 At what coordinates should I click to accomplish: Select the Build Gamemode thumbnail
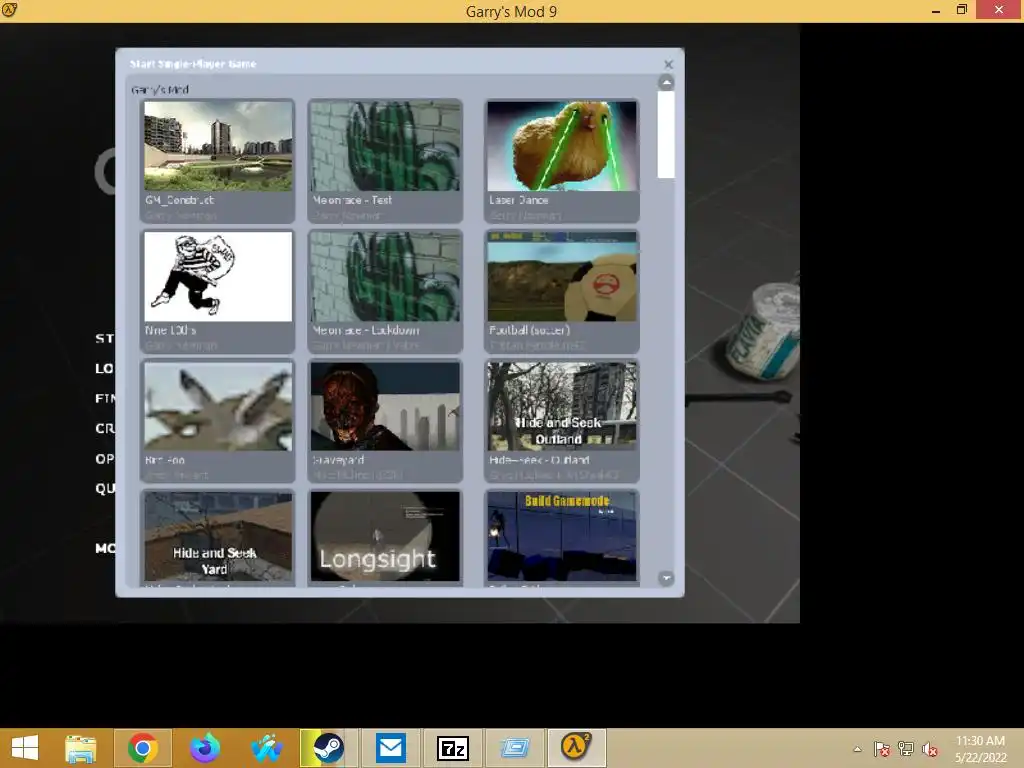point(562,536)
